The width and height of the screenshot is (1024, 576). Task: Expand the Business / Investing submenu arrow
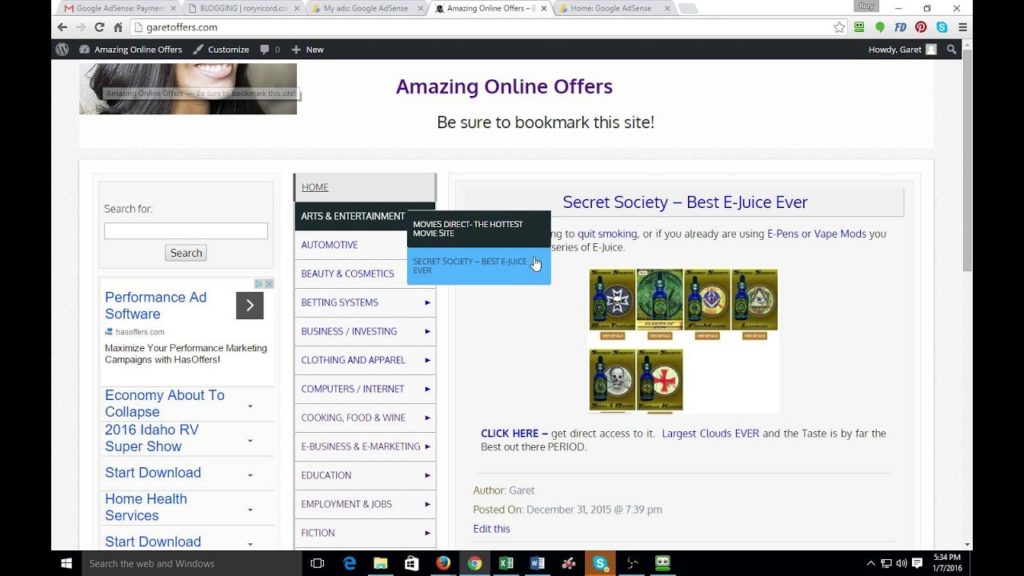[x=427, y=331]
